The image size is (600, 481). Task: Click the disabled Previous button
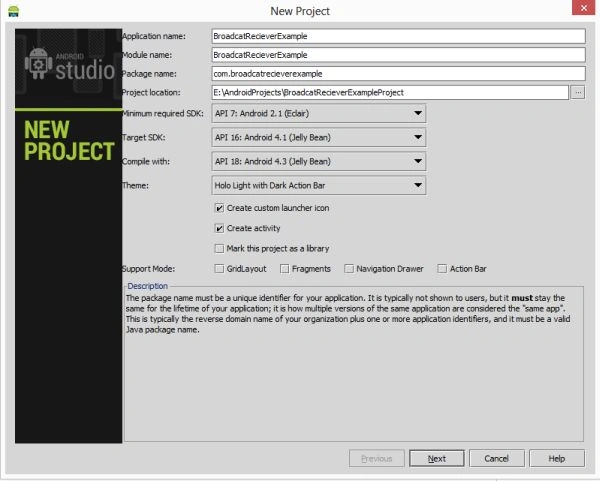[377, 458]
